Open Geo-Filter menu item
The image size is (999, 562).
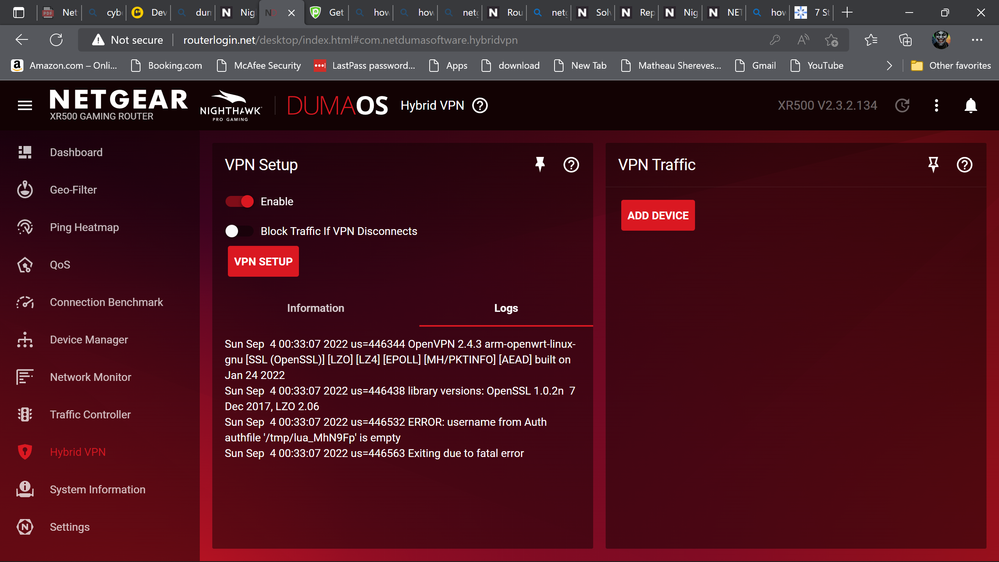pyautogui.click(x=73, y=190)
